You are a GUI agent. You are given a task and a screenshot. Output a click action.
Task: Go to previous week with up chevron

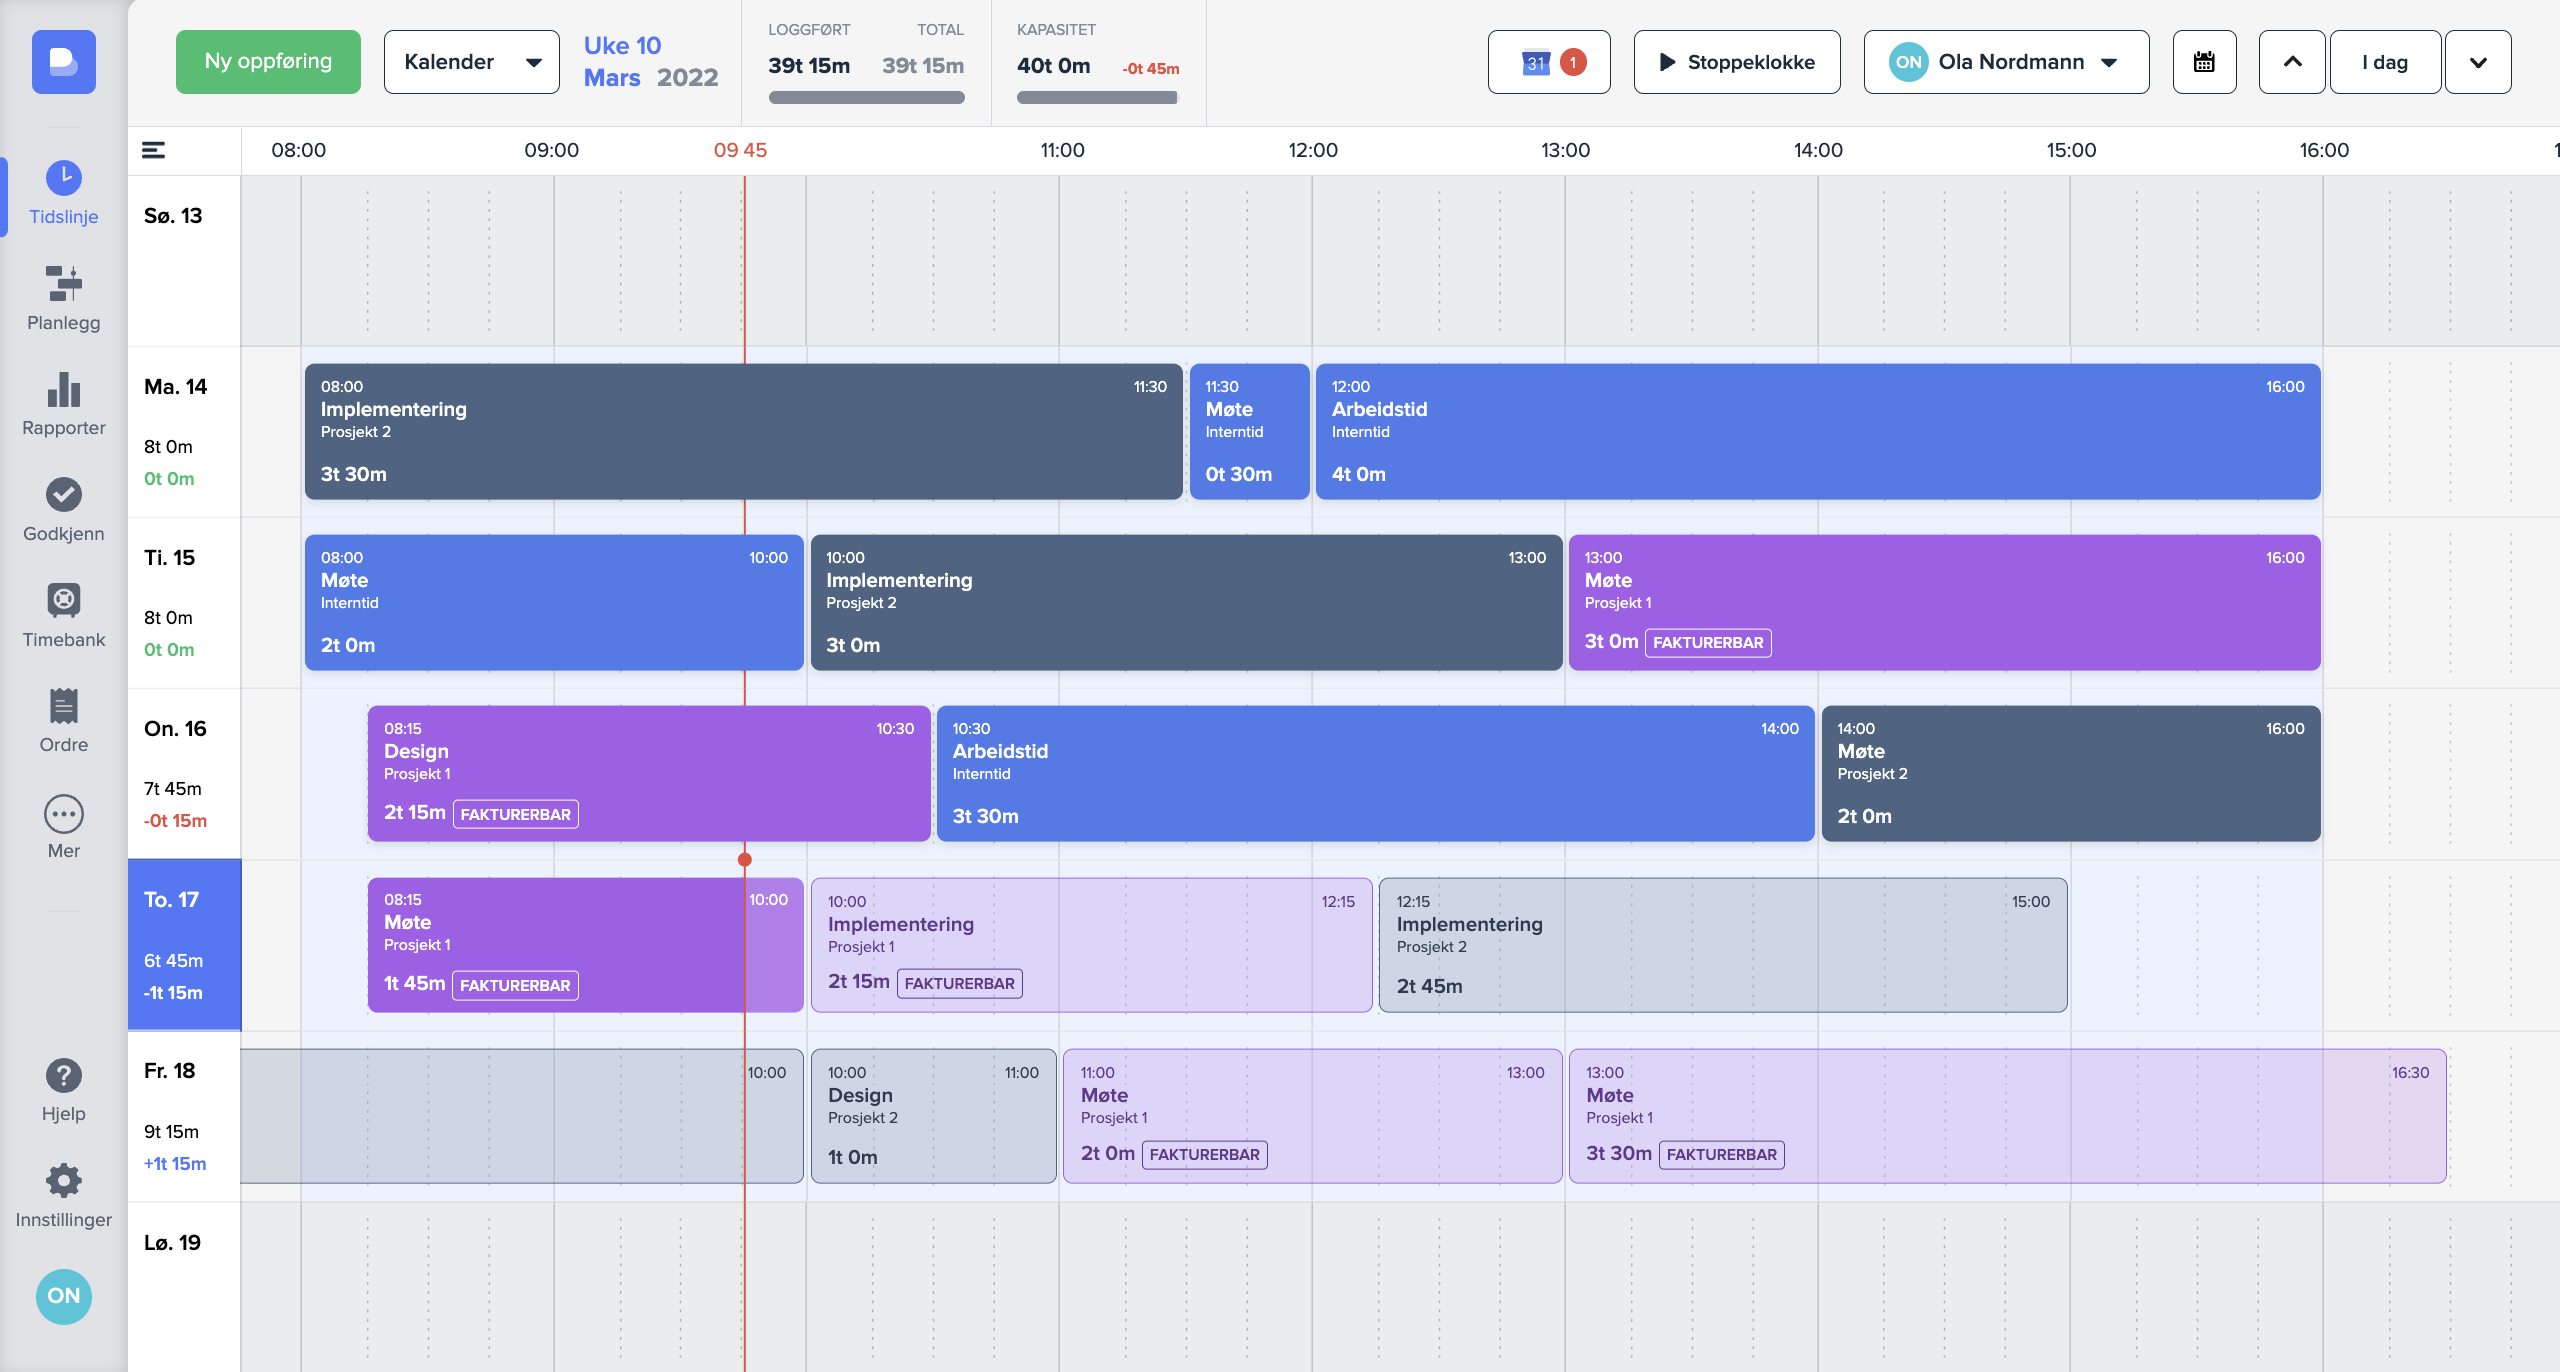pyautogui.click(x=2292, y=62)
